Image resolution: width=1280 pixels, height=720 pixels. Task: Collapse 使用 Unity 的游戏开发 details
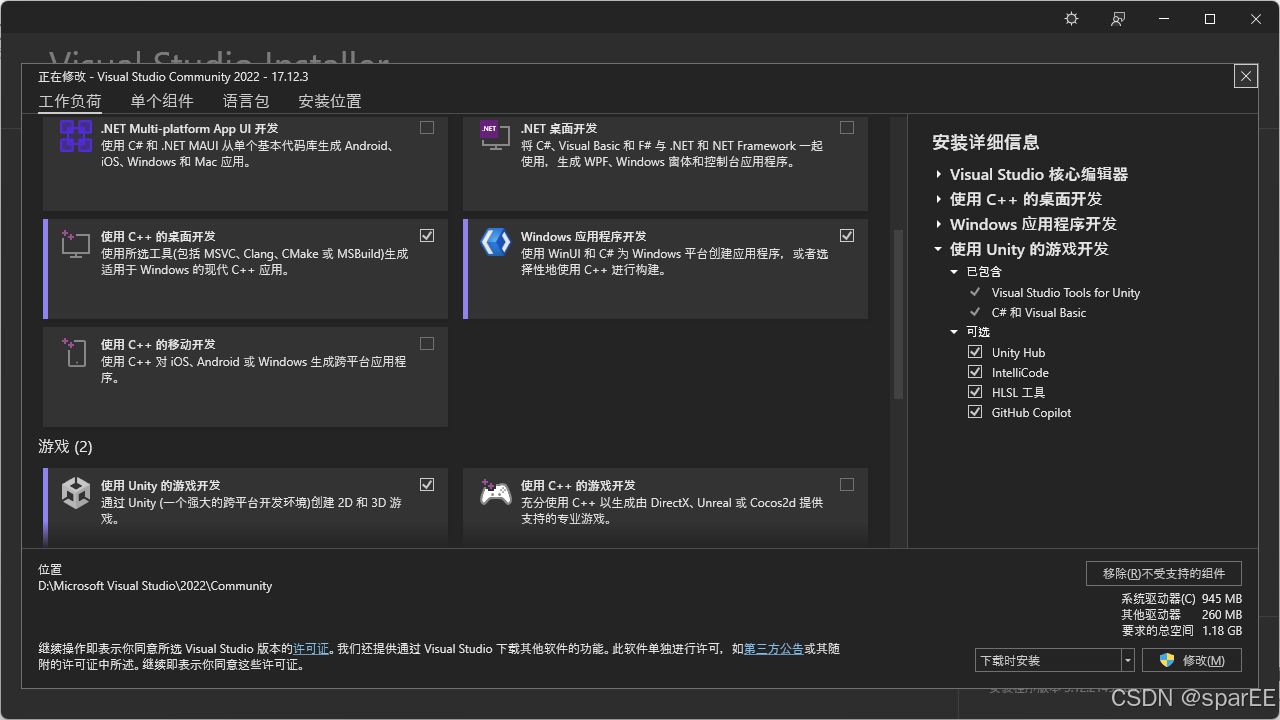point(939,249)
